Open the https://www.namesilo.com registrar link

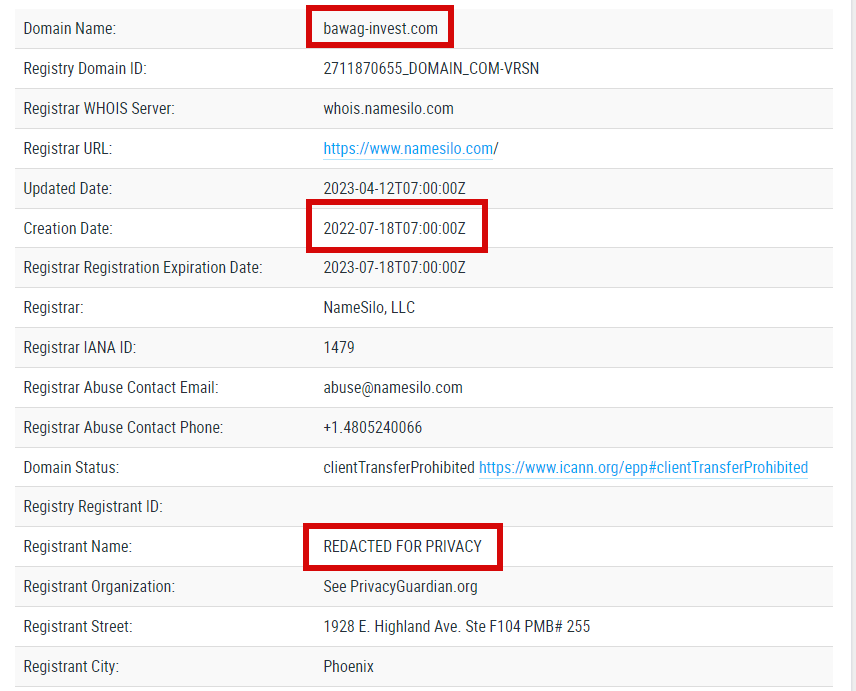(x=408, y=149)
